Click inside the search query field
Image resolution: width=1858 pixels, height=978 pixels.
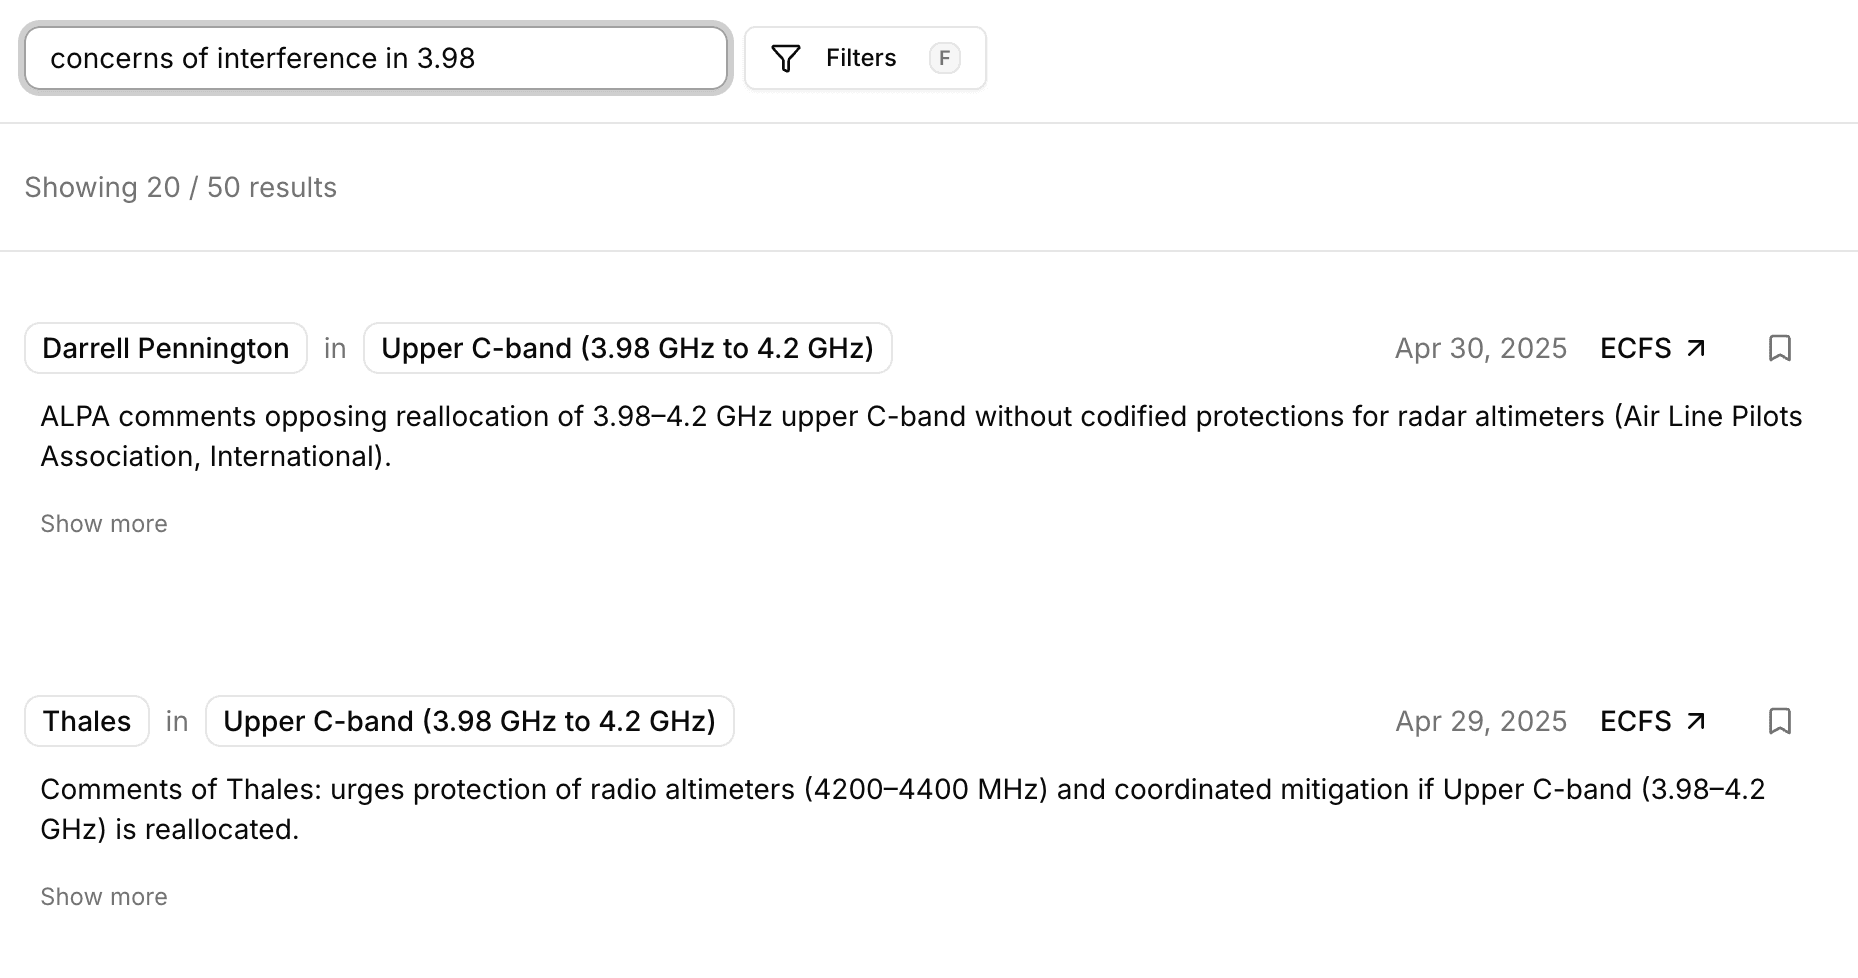coord(375,58)
